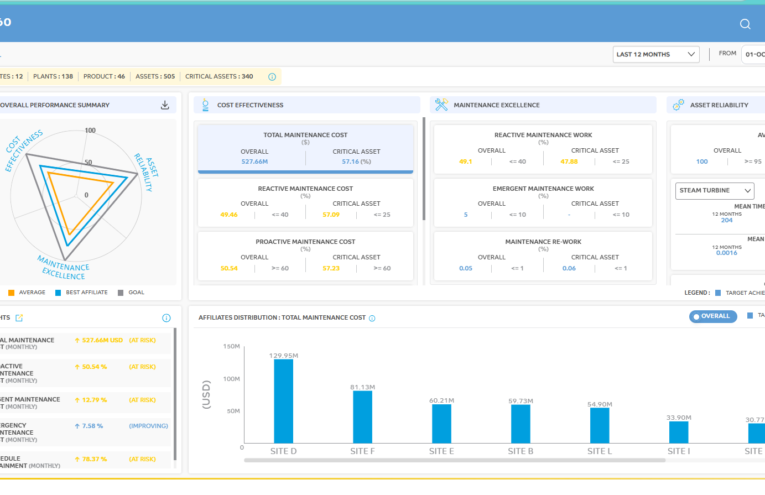The width and height of the screenshot is (765, 495).
Task: Open the insights panel export icon
Action: pos(19,318)
